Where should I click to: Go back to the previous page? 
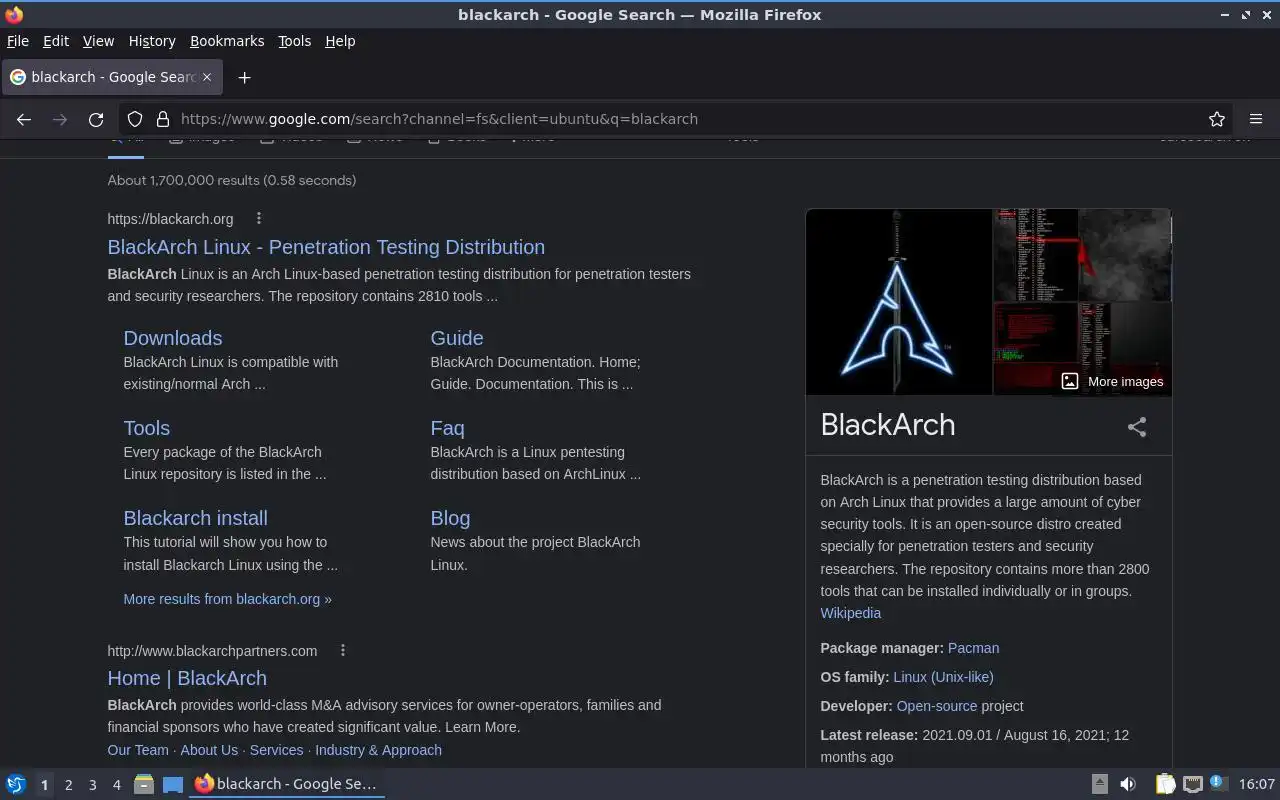24,119
